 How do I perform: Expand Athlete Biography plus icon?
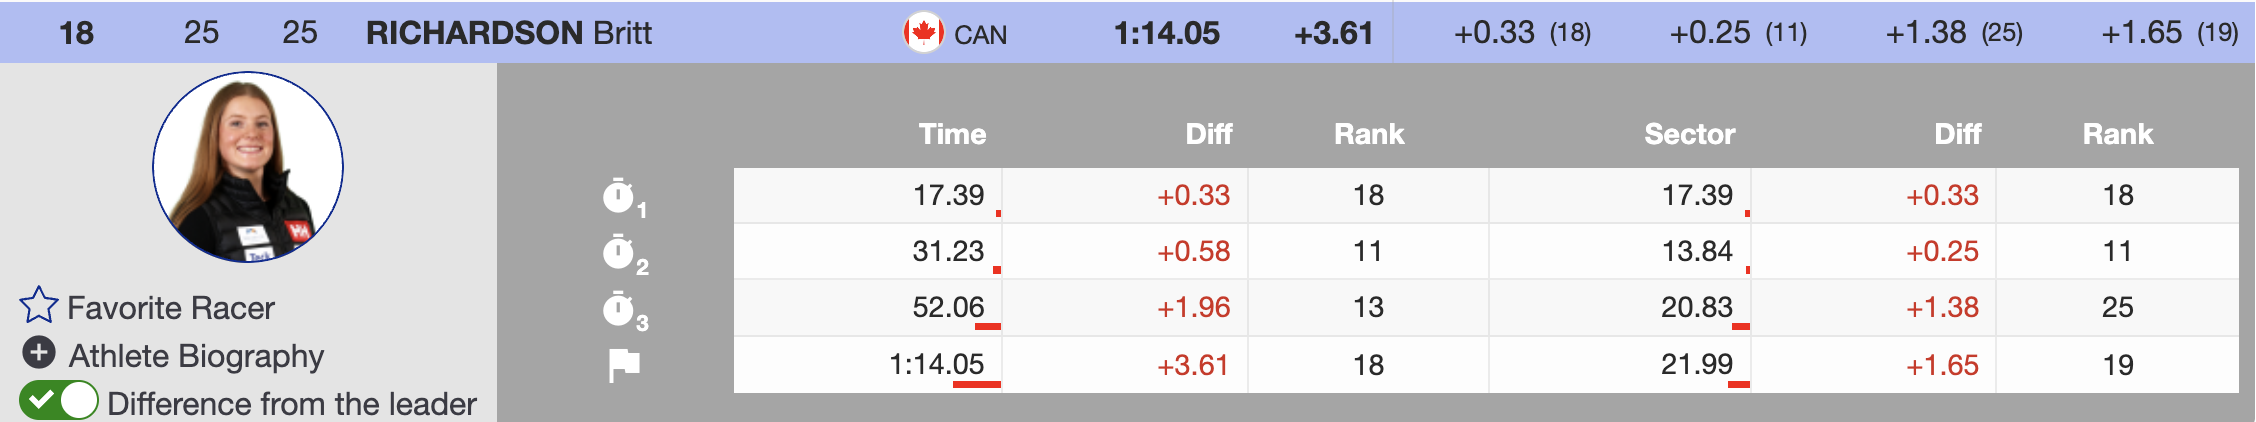tap(39, 353)
